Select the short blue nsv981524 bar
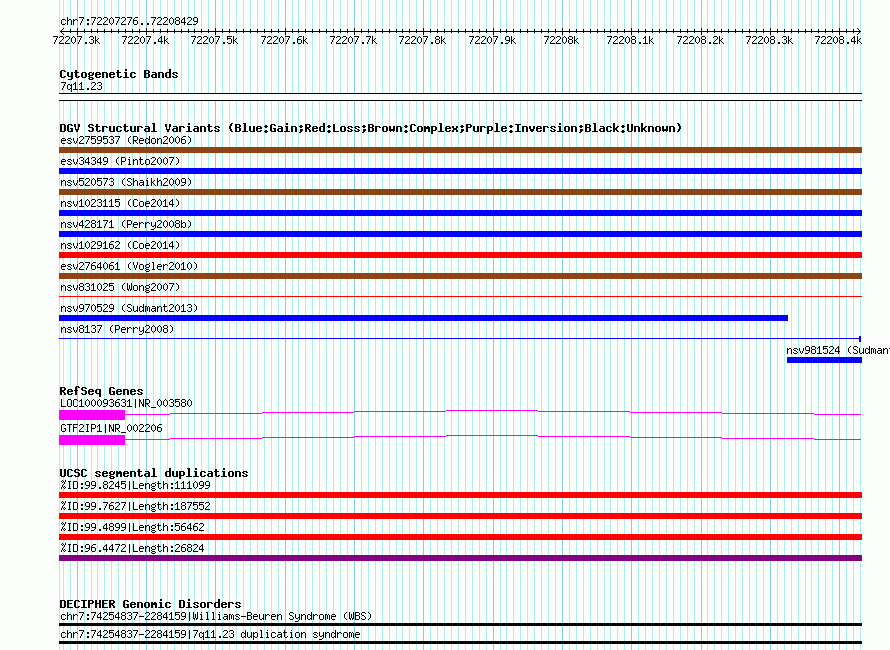 point(824,360)
